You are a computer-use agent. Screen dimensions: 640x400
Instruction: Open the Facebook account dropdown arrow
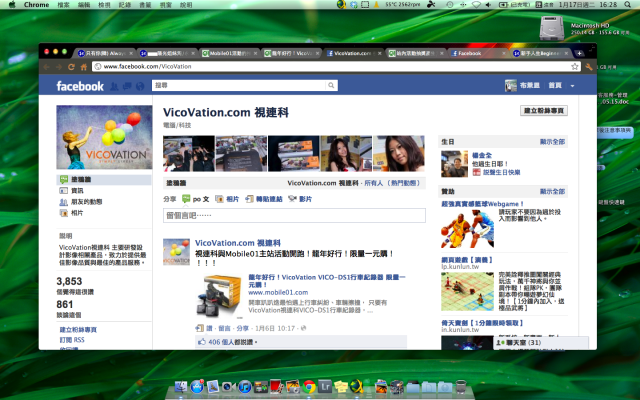[x=572, y=86]
